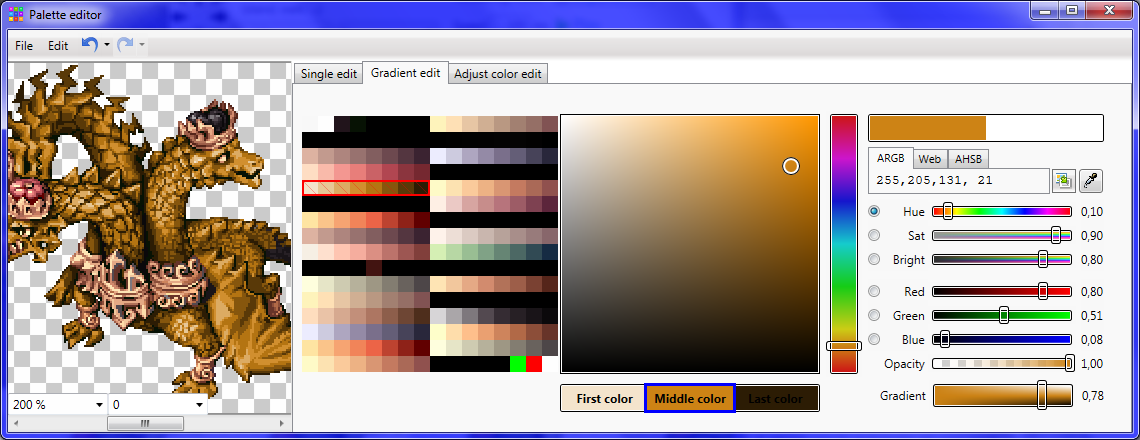1140x440 pixels.
Task: Click the vertical rainbow hue strip
Action: 844,244
